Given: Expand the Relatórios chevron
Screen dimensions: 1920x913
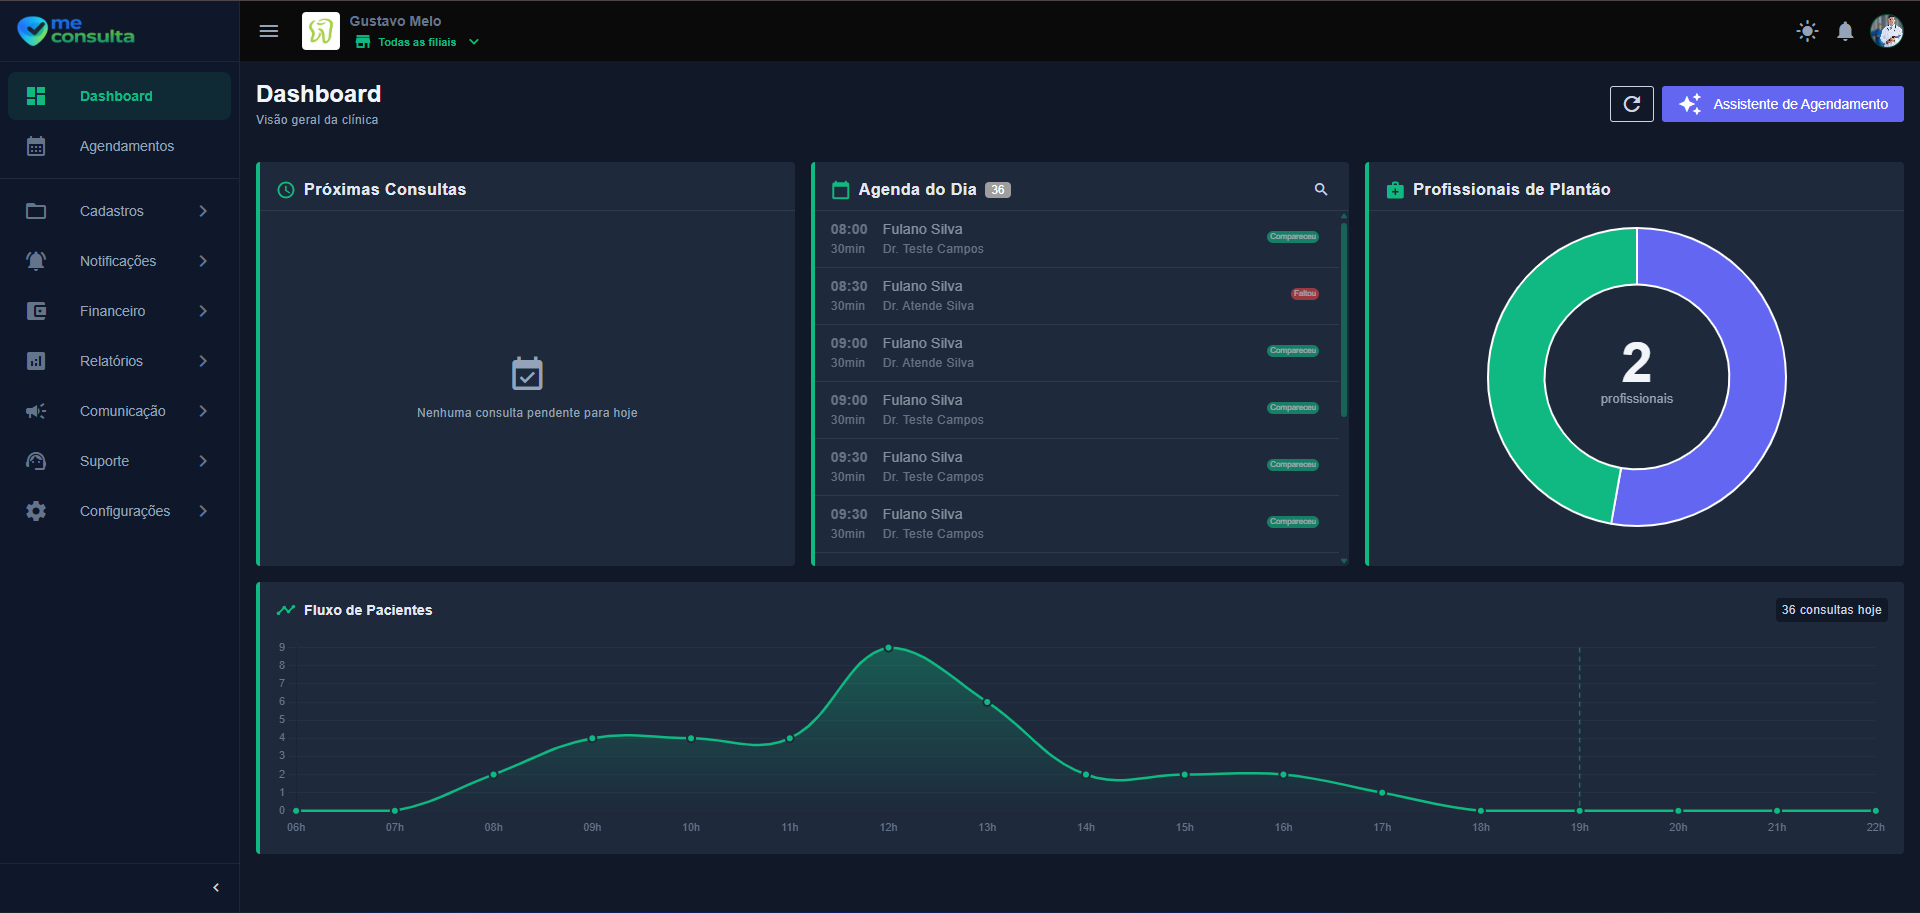Looking at the screenshot, I should (203, 361).
